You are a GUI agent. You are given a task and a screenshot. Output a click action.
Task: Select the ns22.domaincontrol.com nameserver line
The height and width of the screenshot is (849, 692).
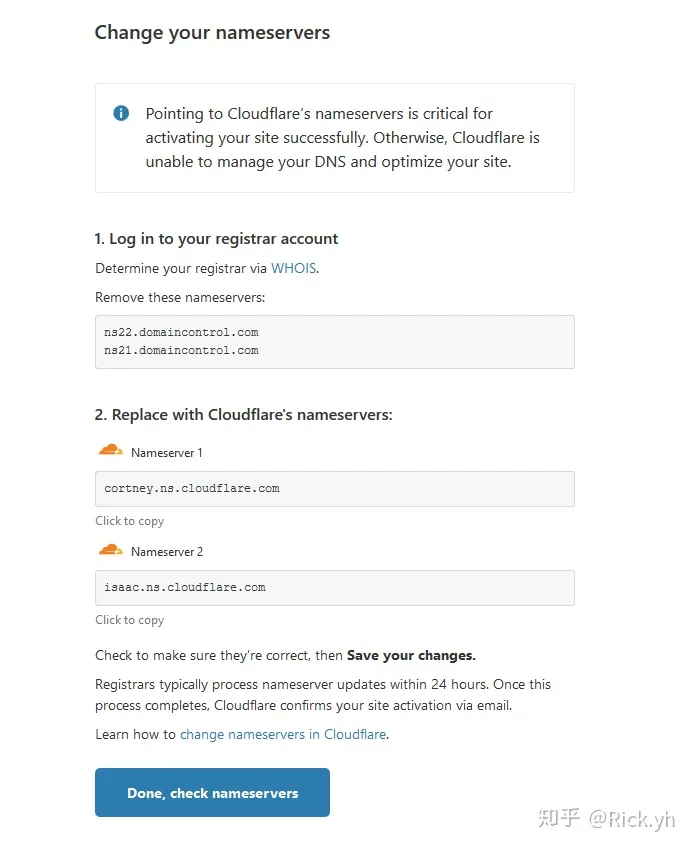tap(181, 332)
